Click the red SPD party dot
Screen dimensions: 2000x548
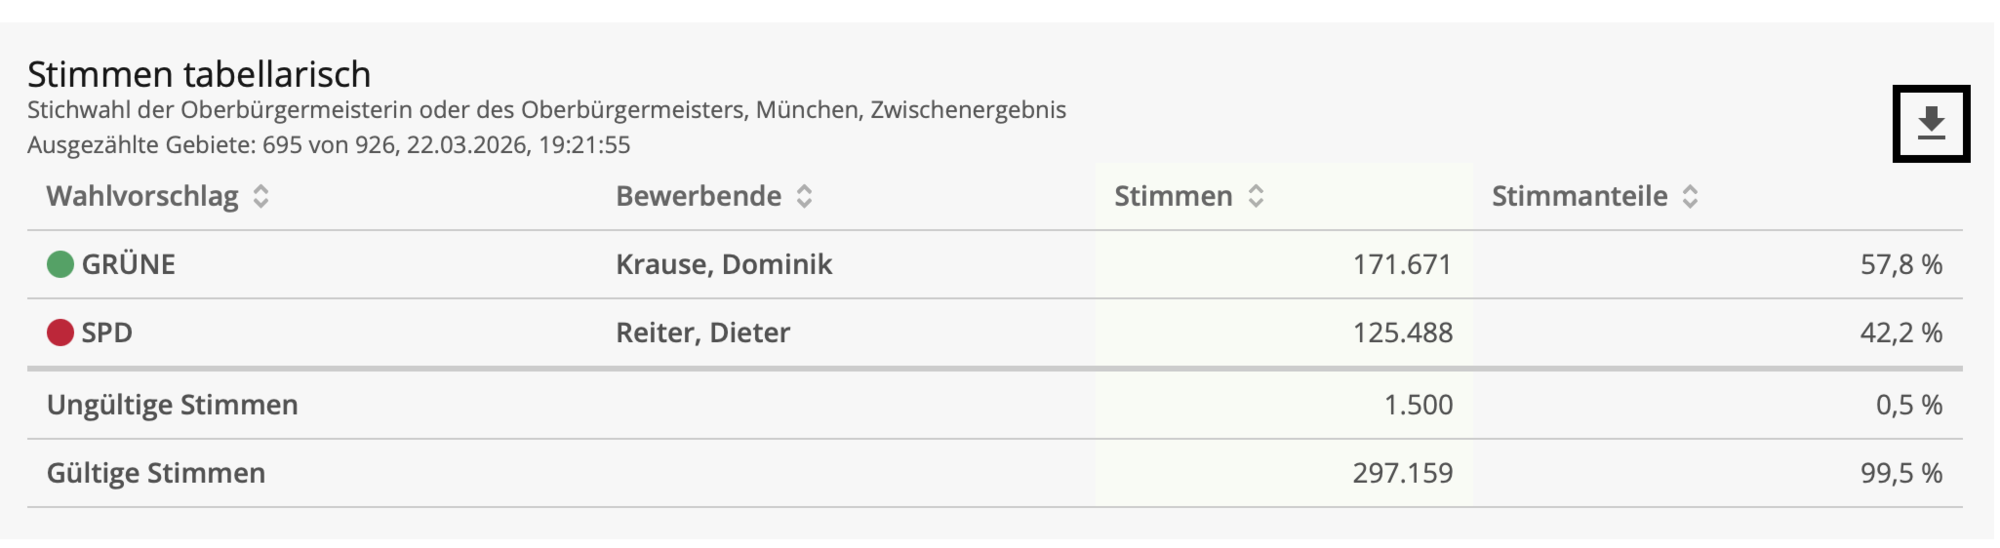[60, 332]
